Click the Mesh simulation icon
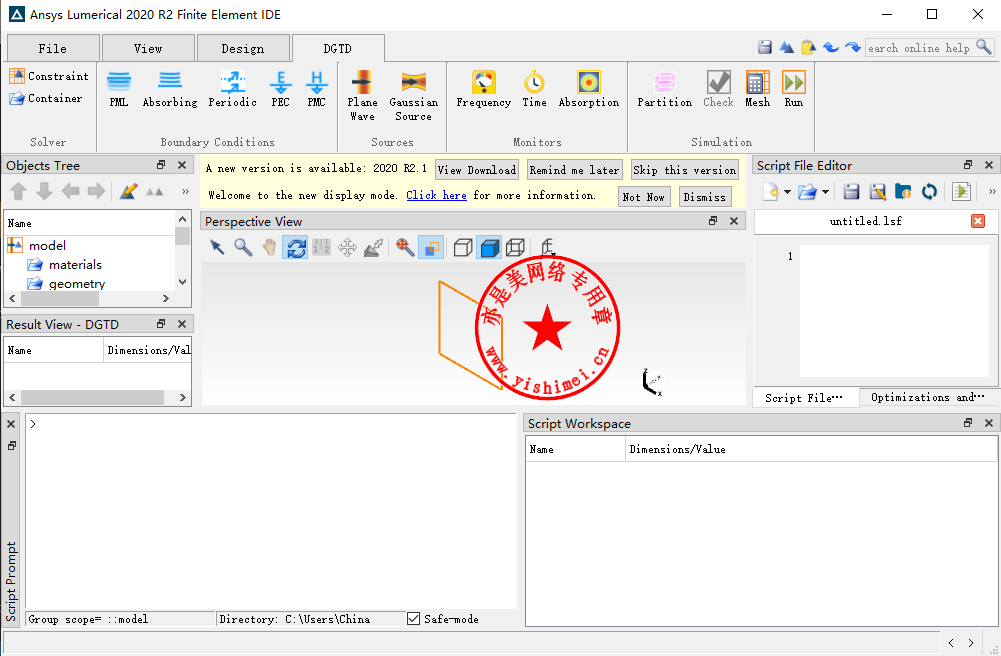1001x656 pixels. 758,89
